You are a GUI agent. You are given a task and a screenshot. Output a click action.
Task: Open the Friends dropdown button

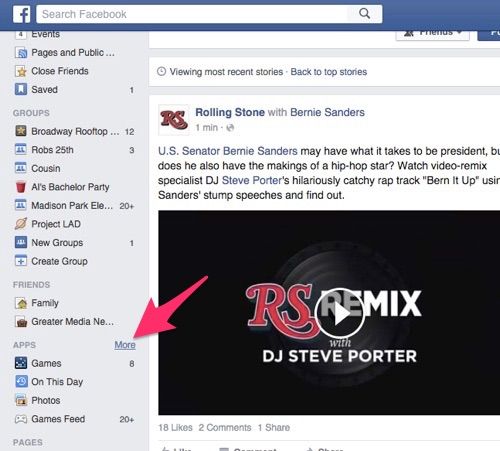pos(432,34)
